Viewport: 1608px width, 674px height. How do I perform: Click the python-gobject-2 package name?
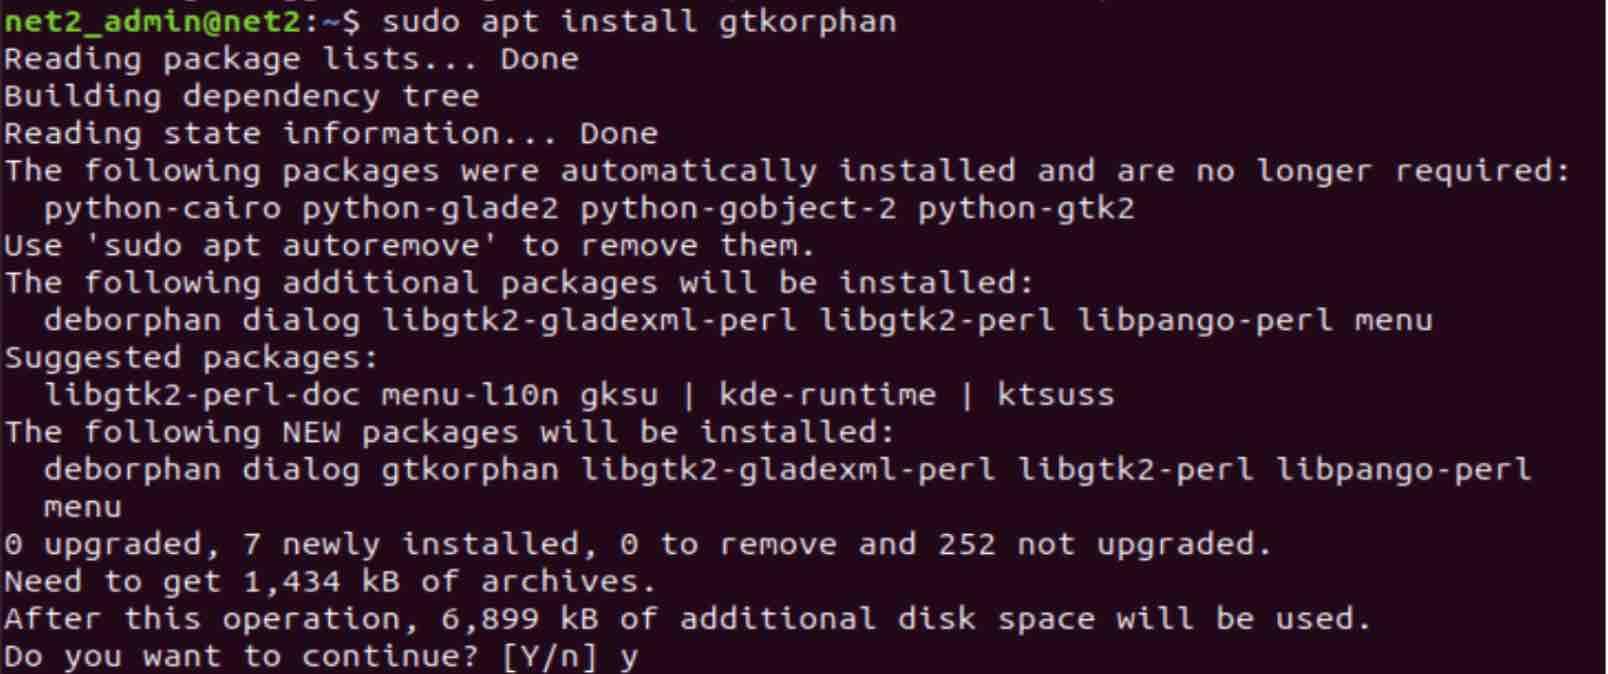(739, 209)
